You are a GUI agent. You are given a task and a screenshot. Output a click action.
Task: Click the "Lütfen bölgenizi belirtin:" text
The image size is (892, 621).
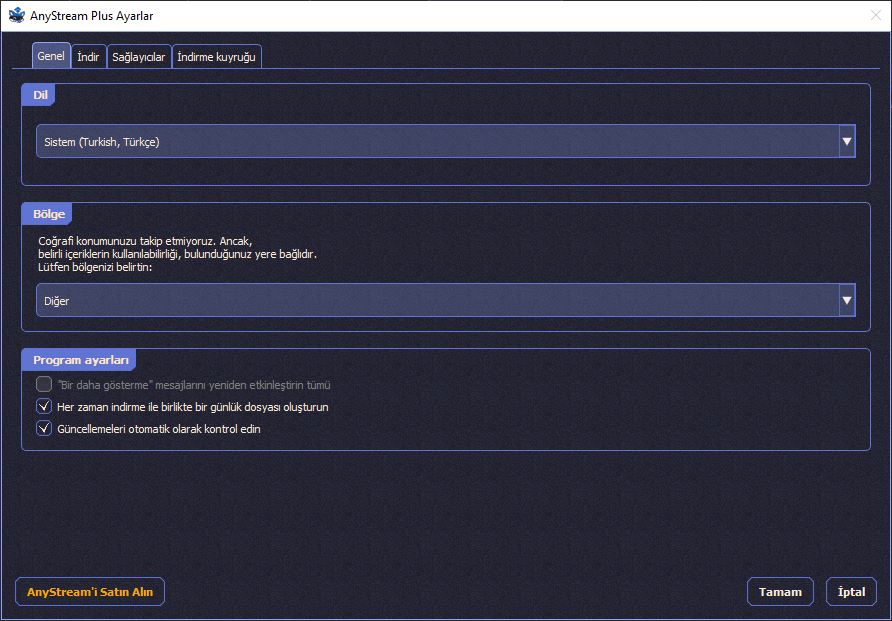(95, 267)
